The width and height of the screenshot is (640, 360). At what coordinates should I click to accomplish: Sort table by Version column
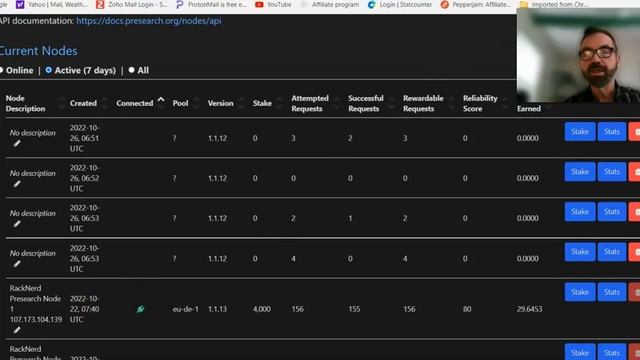tap(226, 103)
